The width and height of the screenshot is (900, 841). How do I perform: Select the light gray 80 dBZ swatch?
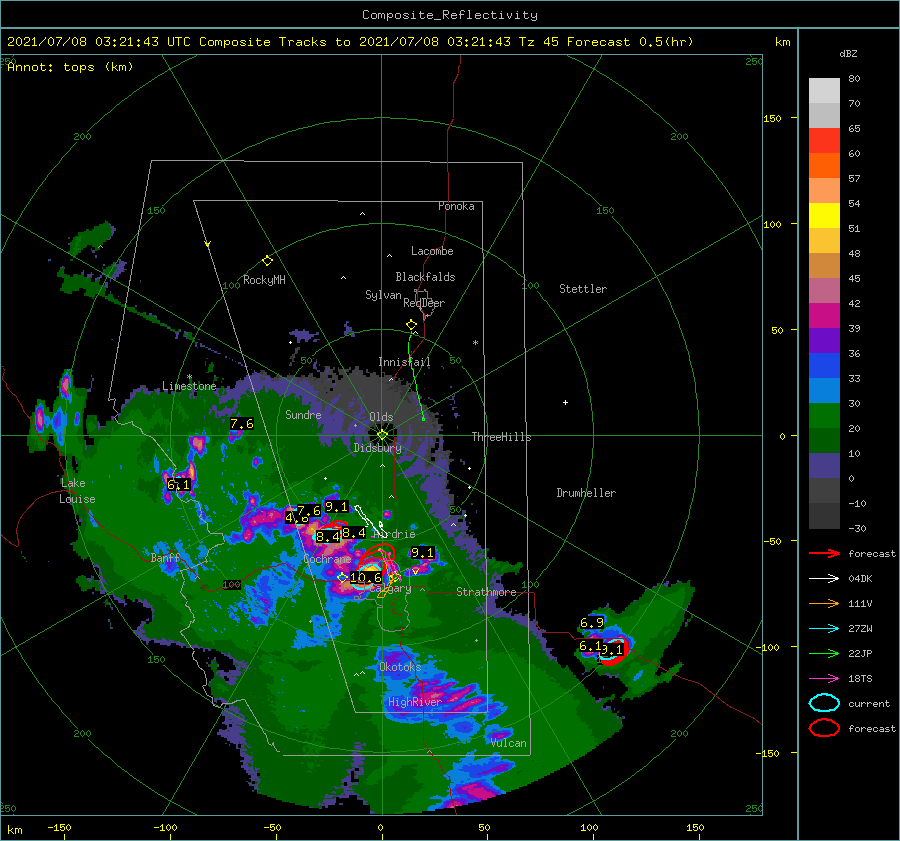[824, 91]
